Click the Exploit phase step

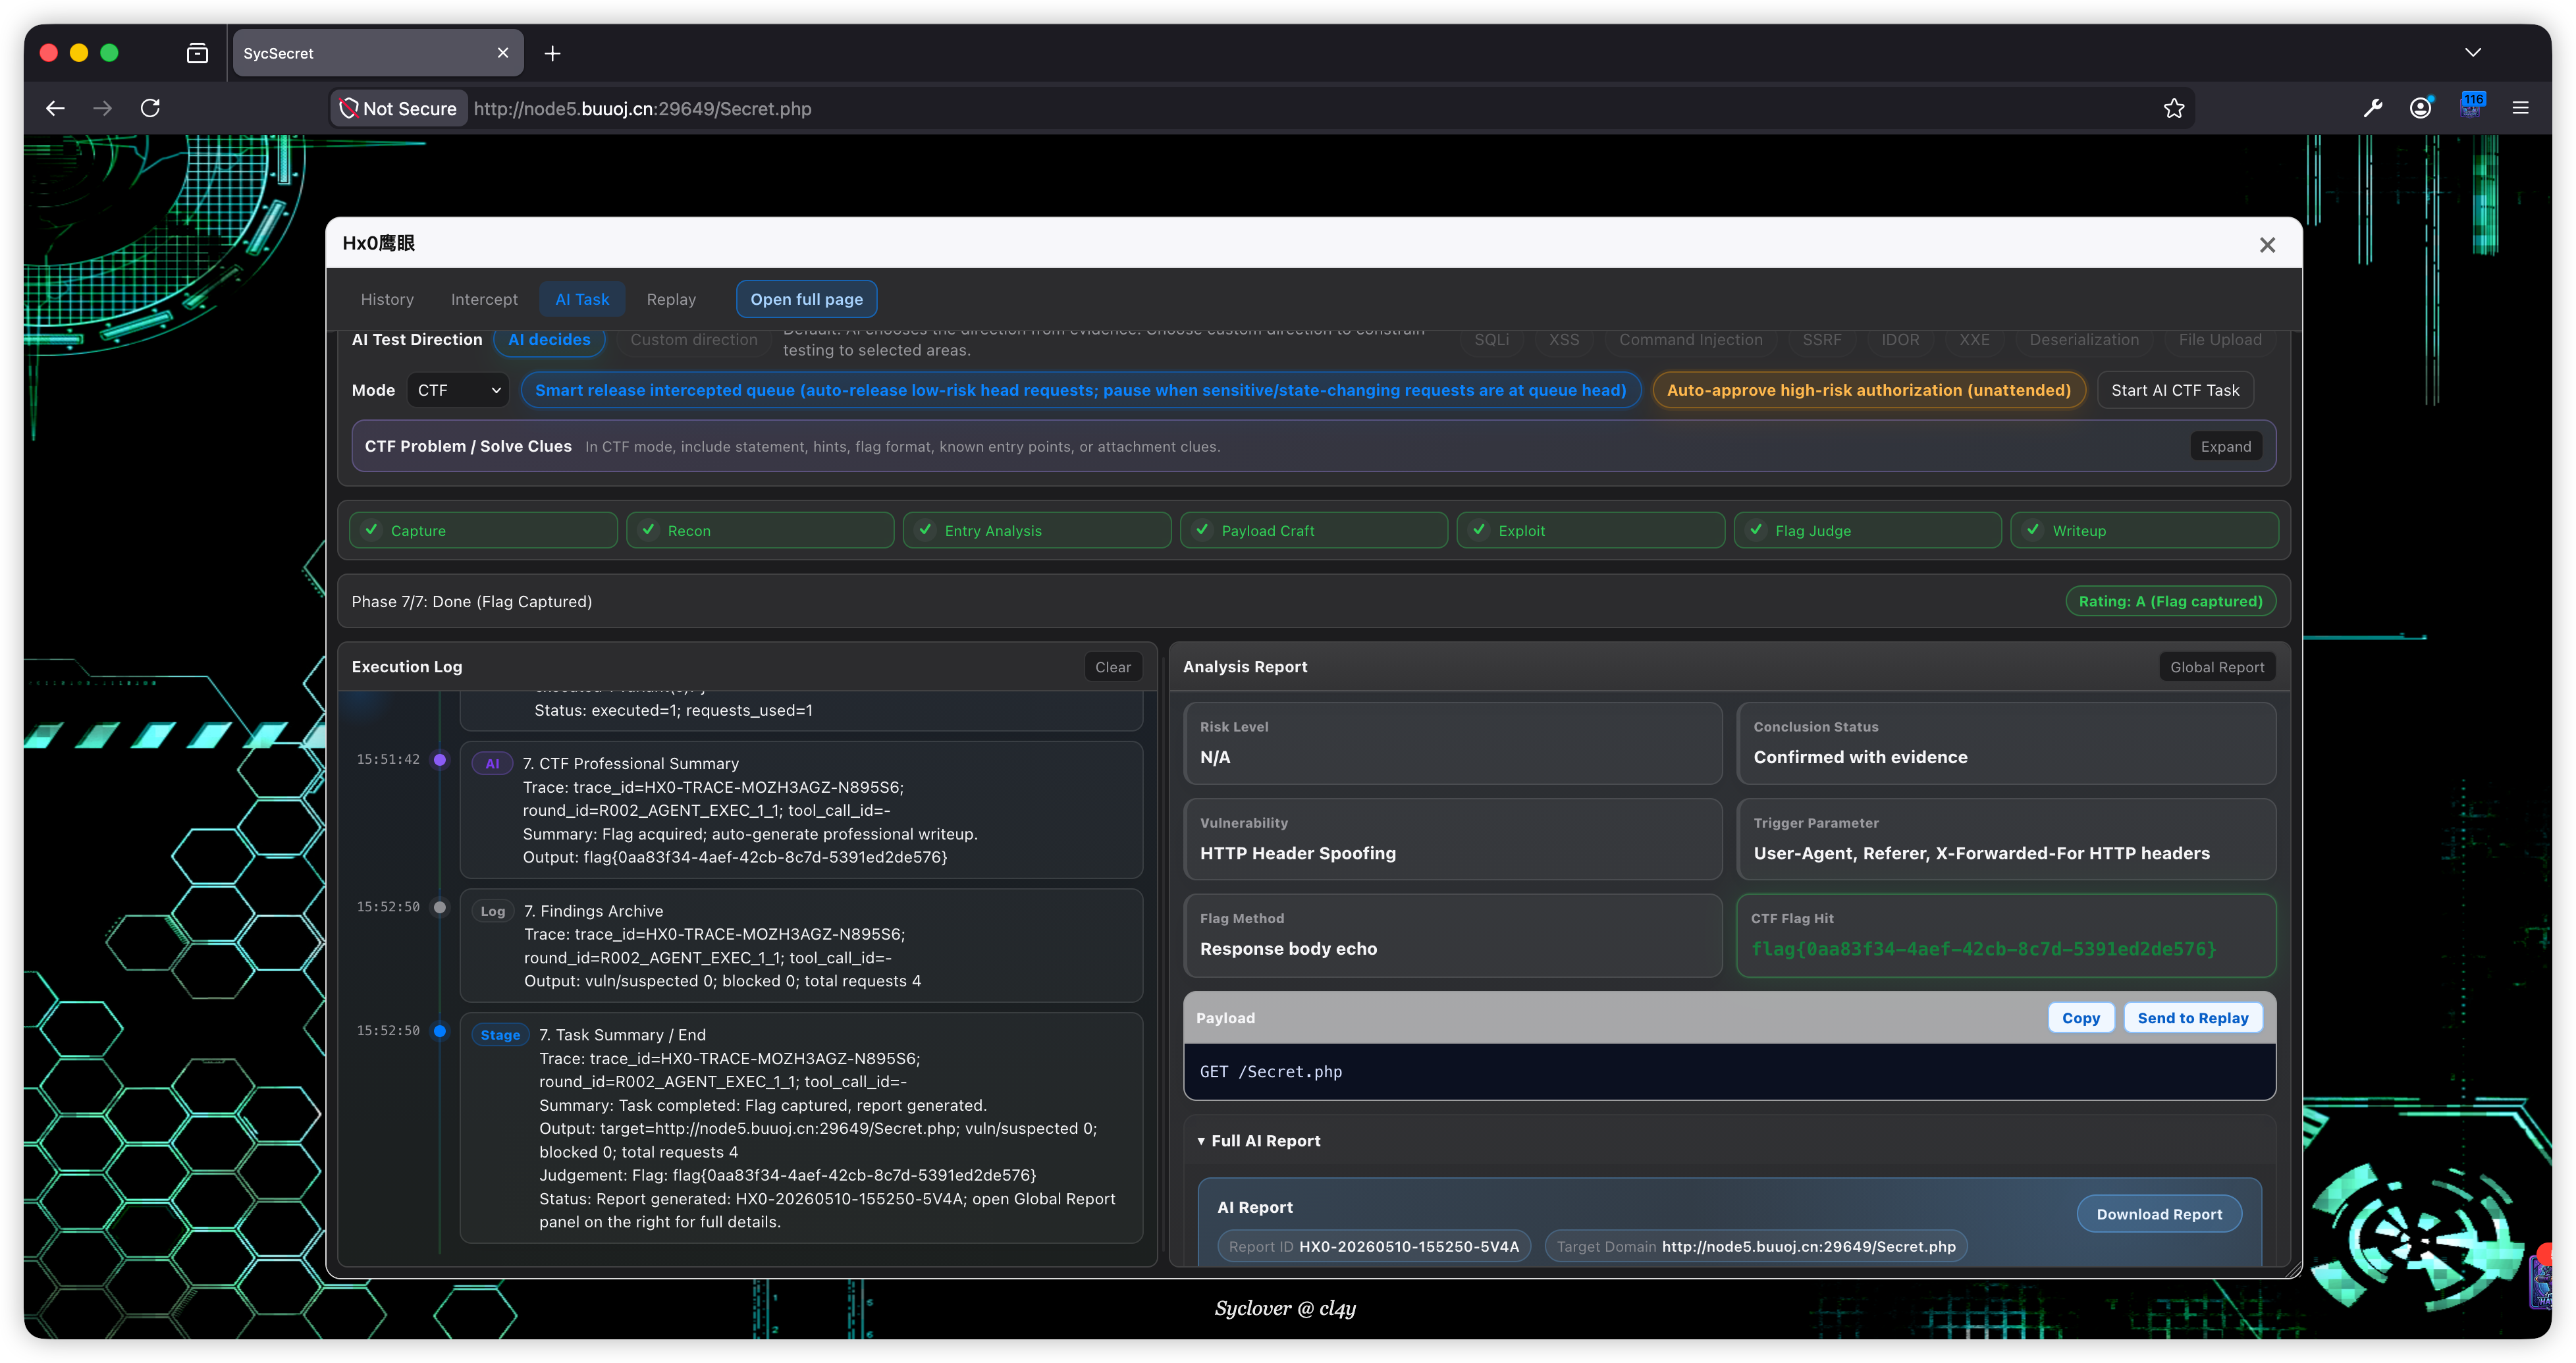click(x=1591, y=530)
